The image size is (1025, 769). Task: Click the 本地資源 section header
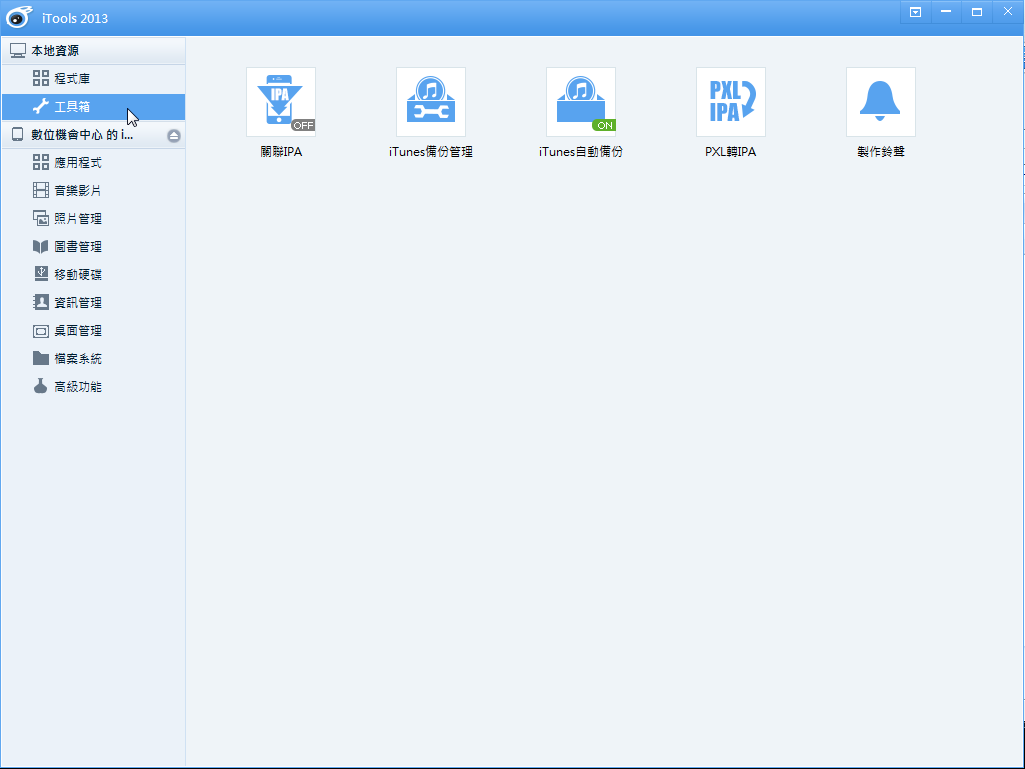(93, 50)
